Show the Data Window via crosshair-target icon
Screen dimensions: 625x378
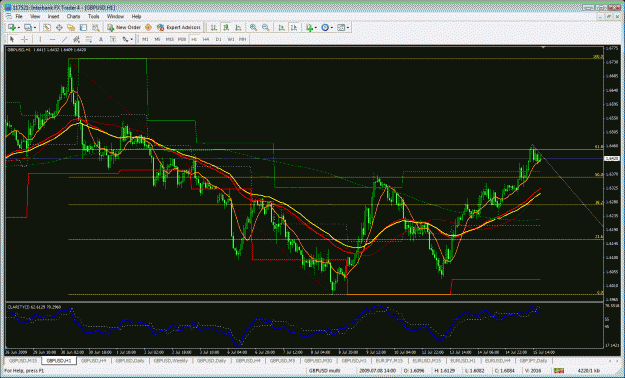[59, 28]
